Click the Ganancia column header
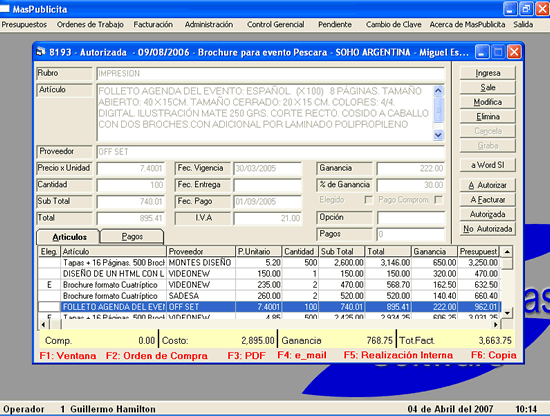This screenshot has width=550, height=416. (x=434, y=251)
